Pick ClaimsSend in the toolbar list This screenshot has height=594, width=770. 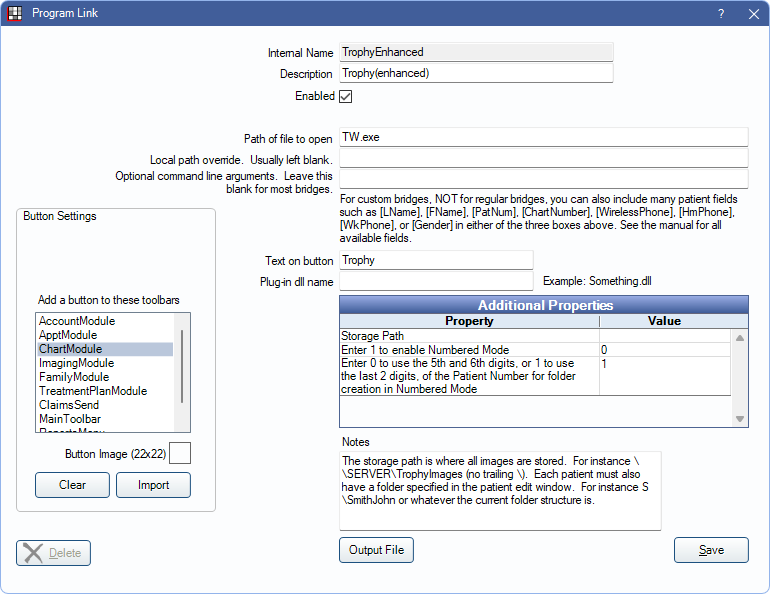(69, 405)
